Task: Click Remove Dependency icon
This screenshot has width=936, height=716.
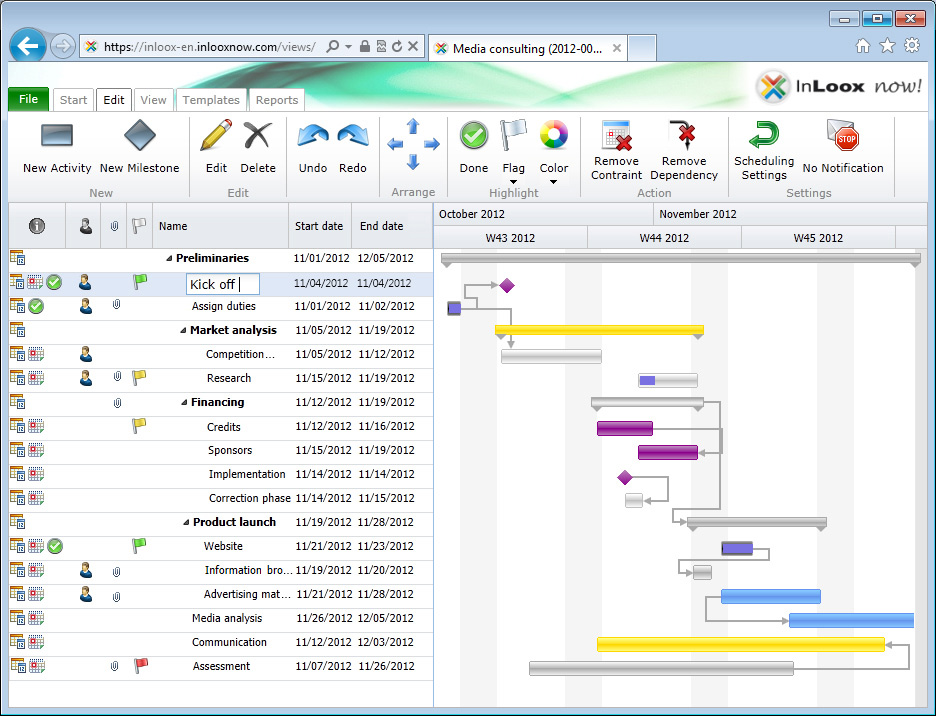Action: point(684,135)
